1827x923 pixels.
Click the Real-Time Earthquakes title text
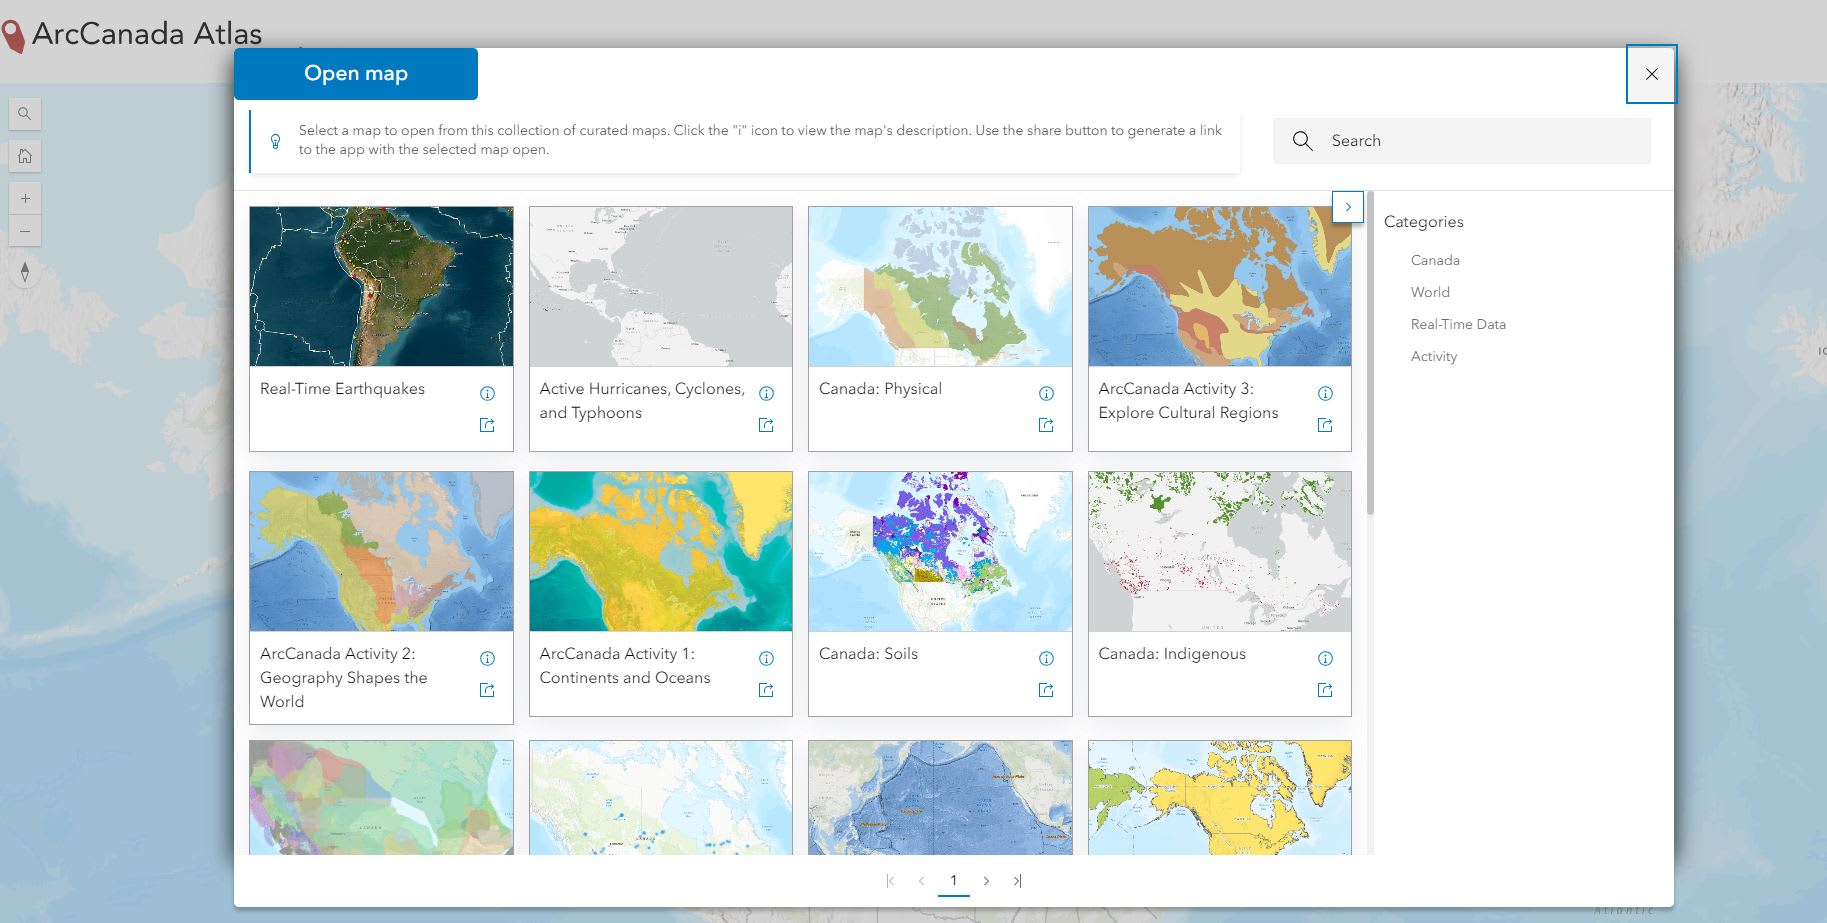[x=342, y=389]
